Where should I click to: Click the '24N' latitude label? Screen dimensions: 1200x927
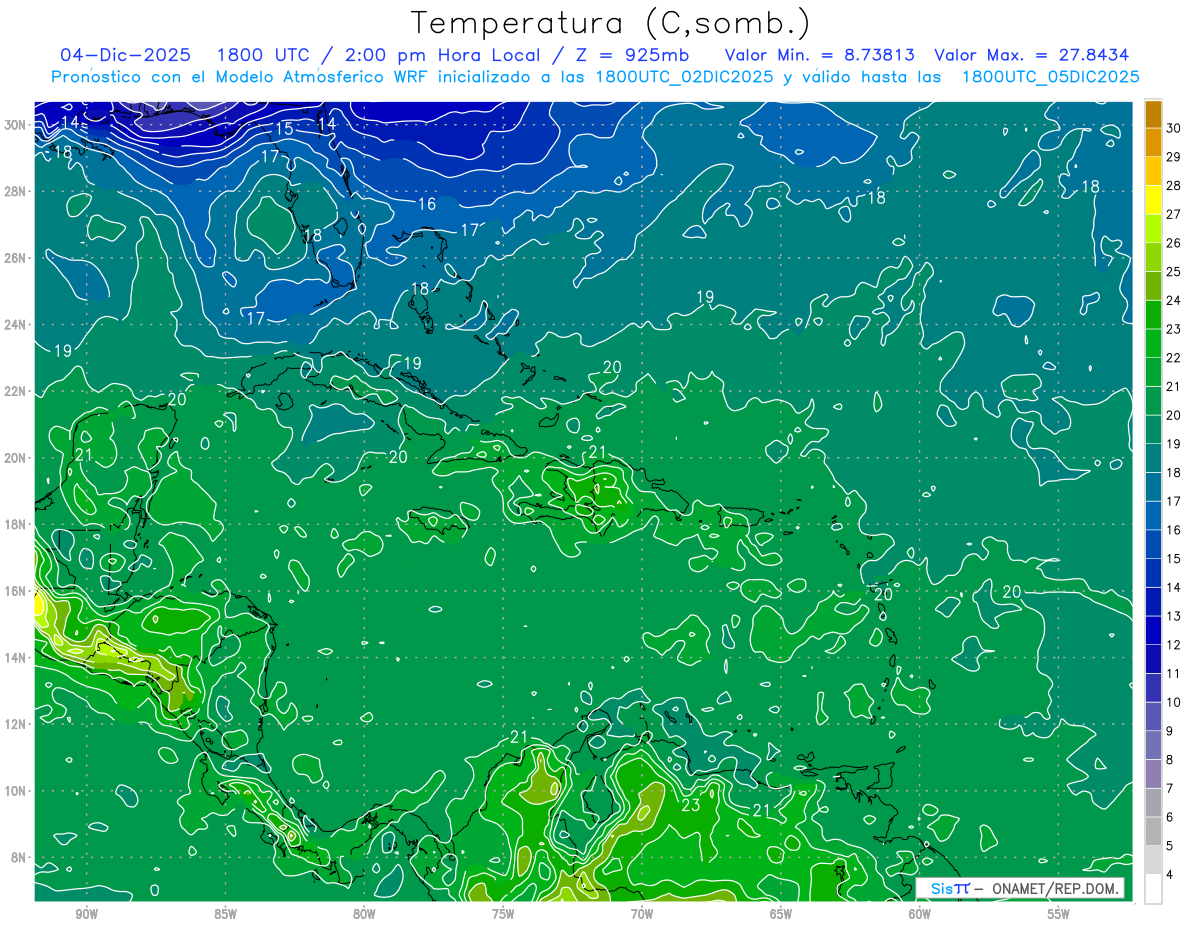(x=16, y=324)
